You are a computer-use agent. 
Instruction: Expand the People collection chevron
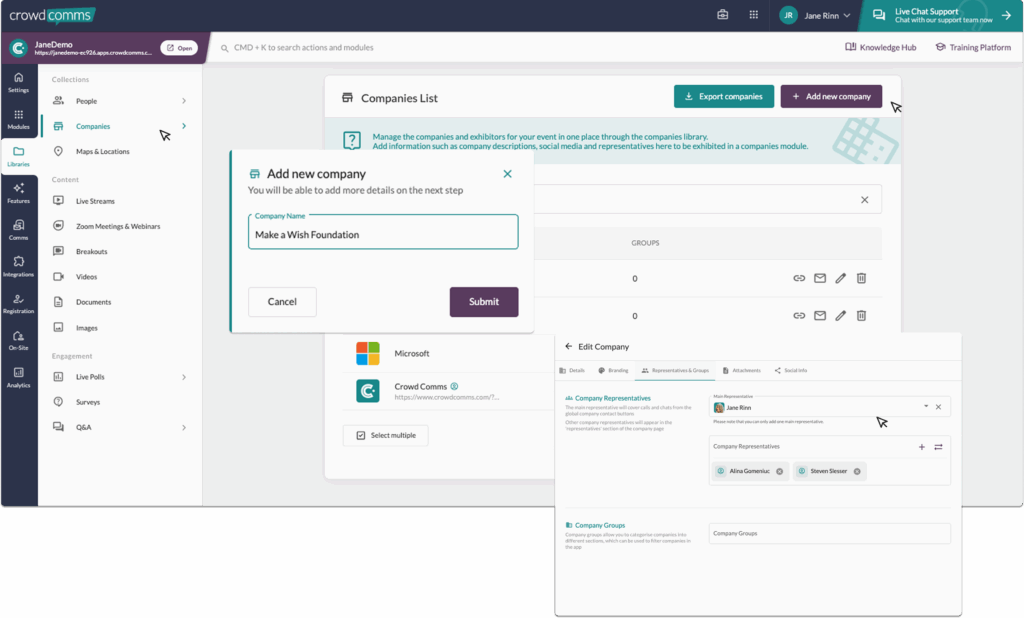click(184, 101)
